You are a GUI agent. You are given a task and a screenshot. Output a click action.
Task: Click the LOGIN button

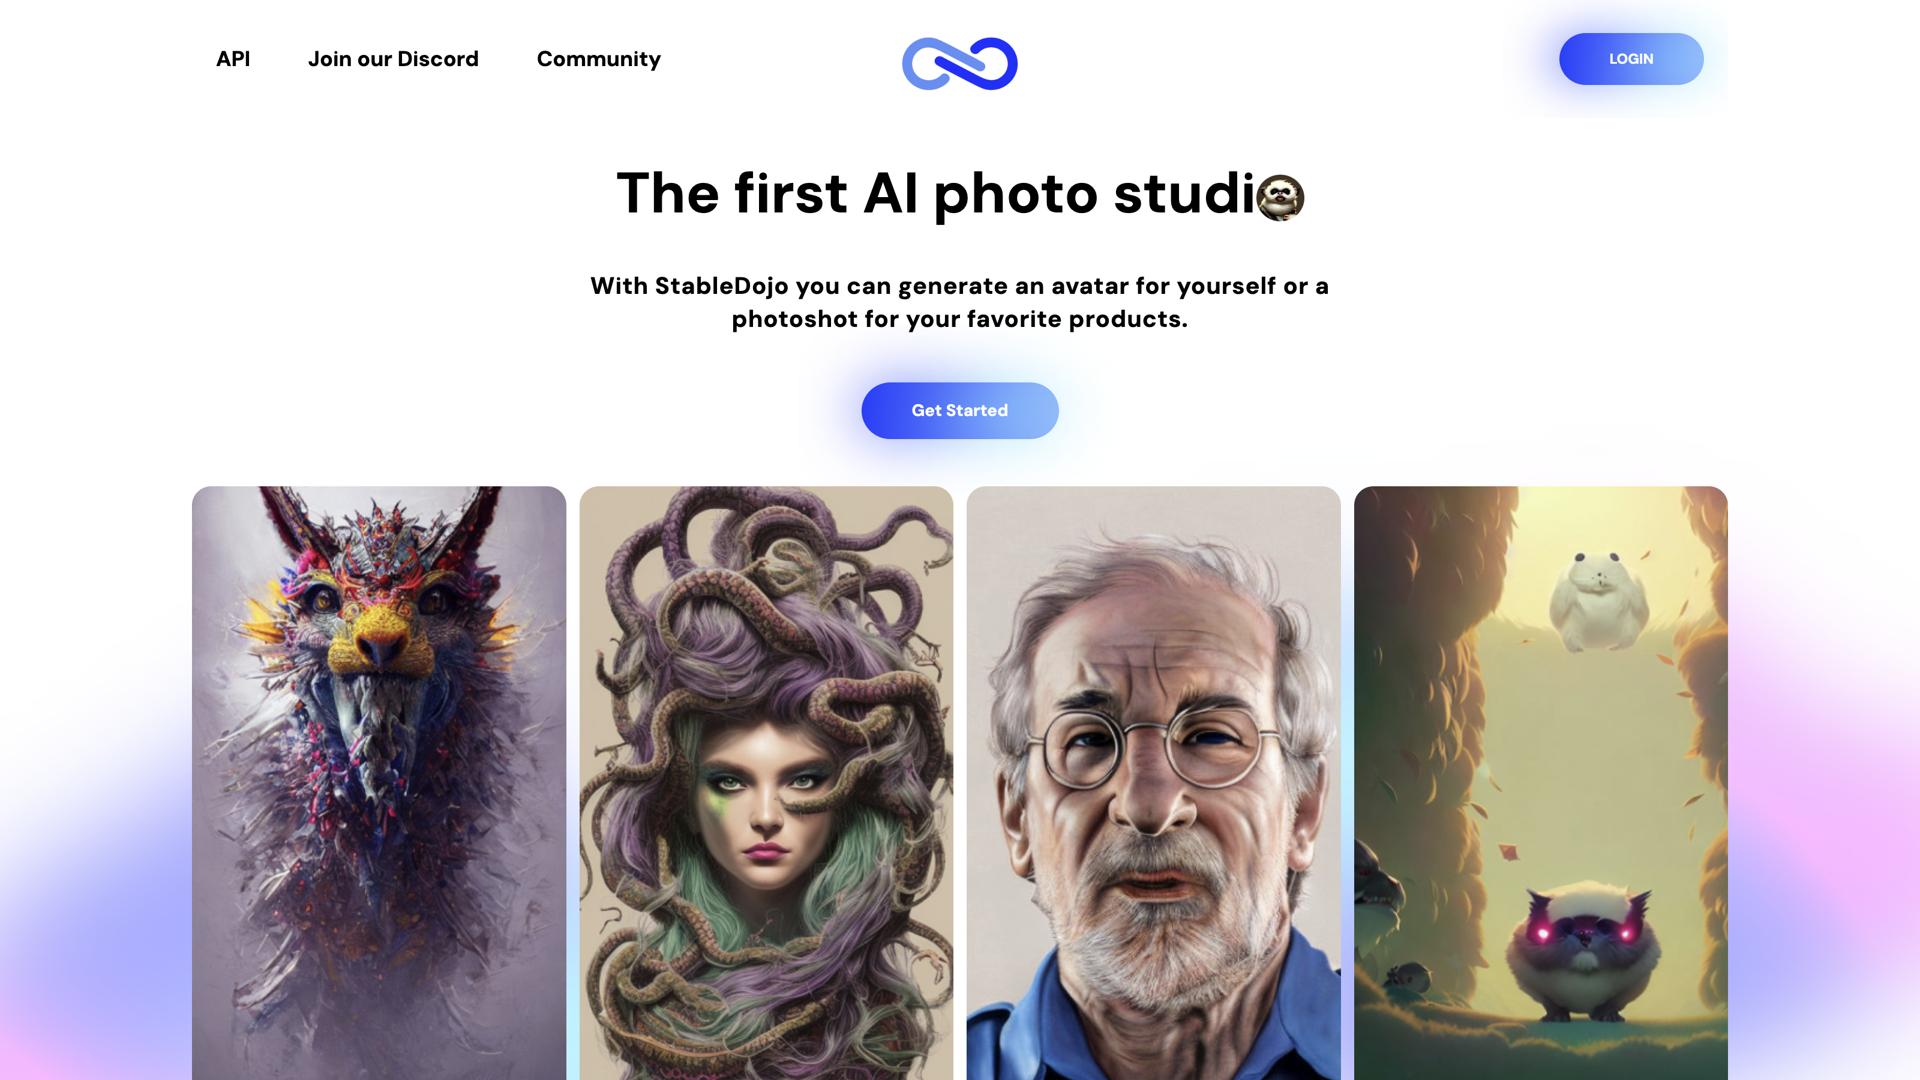coord(1631,59)
